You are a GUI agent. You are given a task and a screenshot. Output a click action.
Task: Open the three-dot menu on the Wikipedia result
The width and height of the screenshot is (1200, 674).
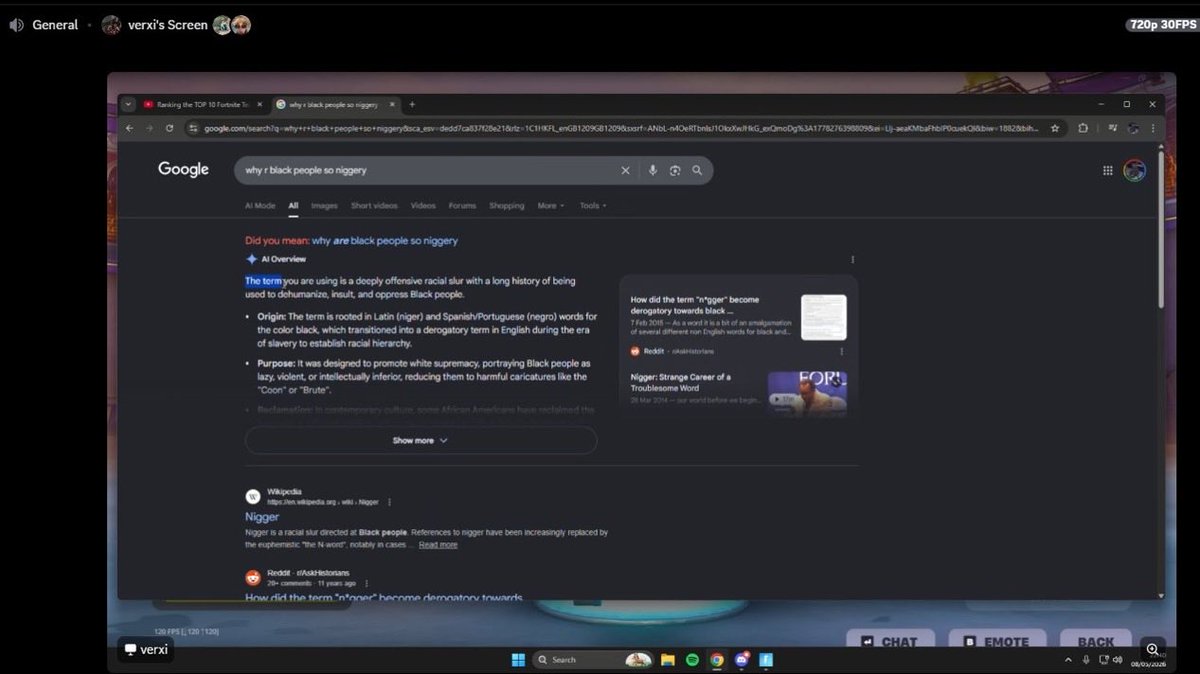(390, 502)
